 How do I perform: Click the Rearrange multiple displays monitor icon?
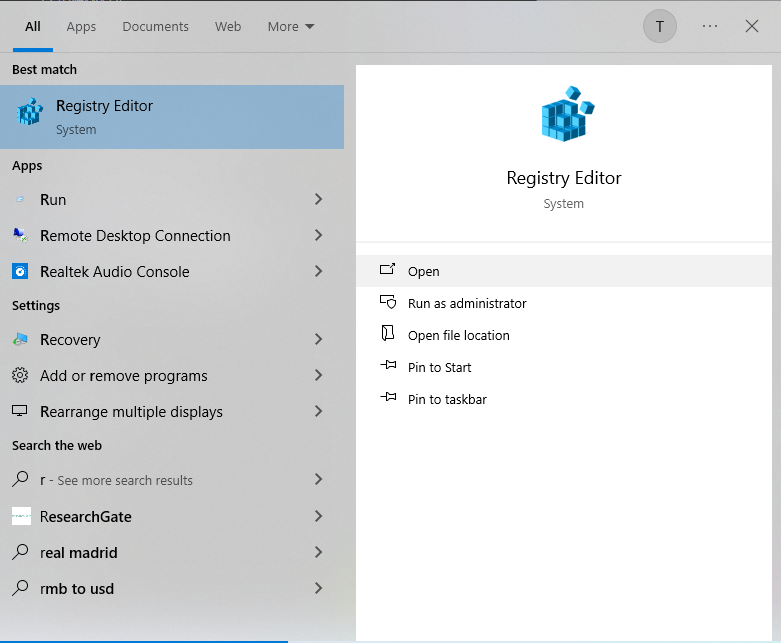click(x=20, y=412)
